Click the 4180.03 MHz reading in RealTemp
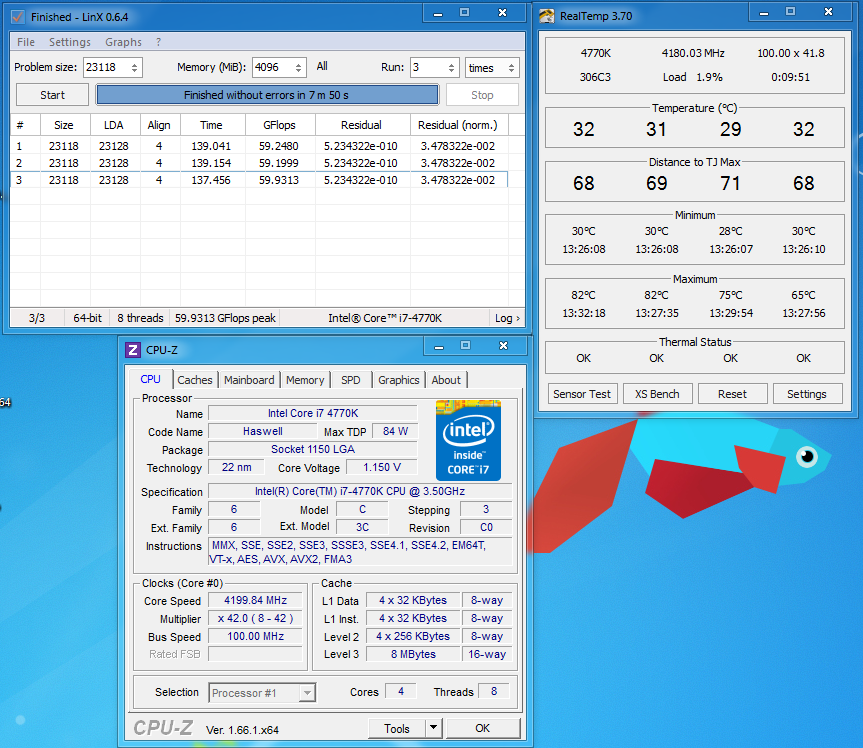This screenshot has height=748, width=863. tap(693, 53)
